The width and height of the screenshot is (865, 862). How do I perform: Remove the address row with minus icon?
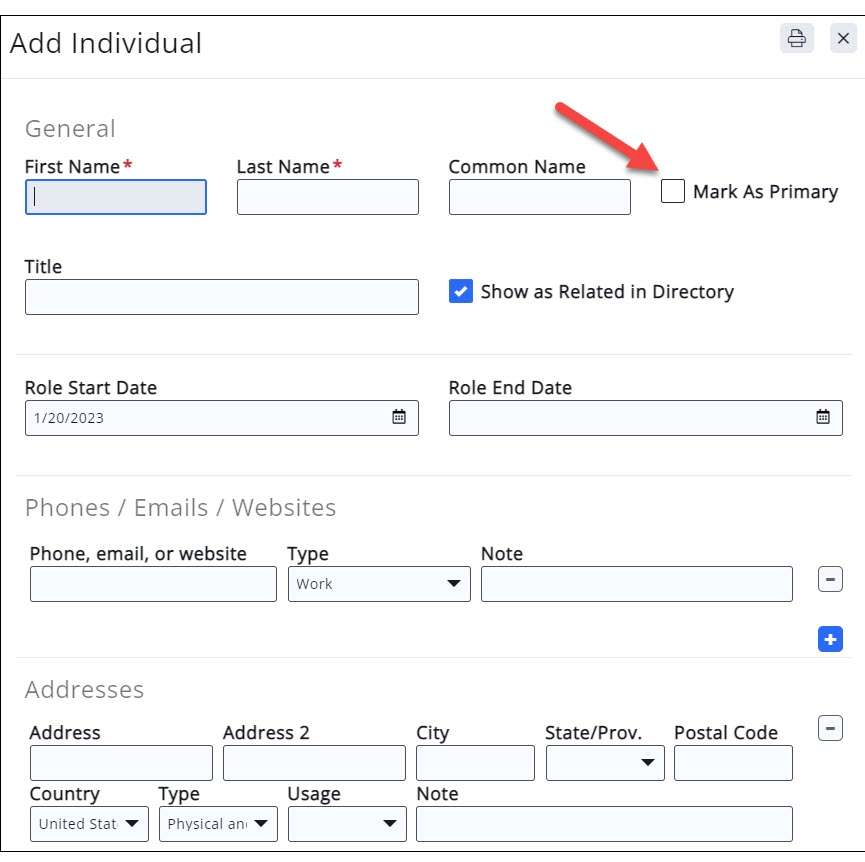click(830, 729)
